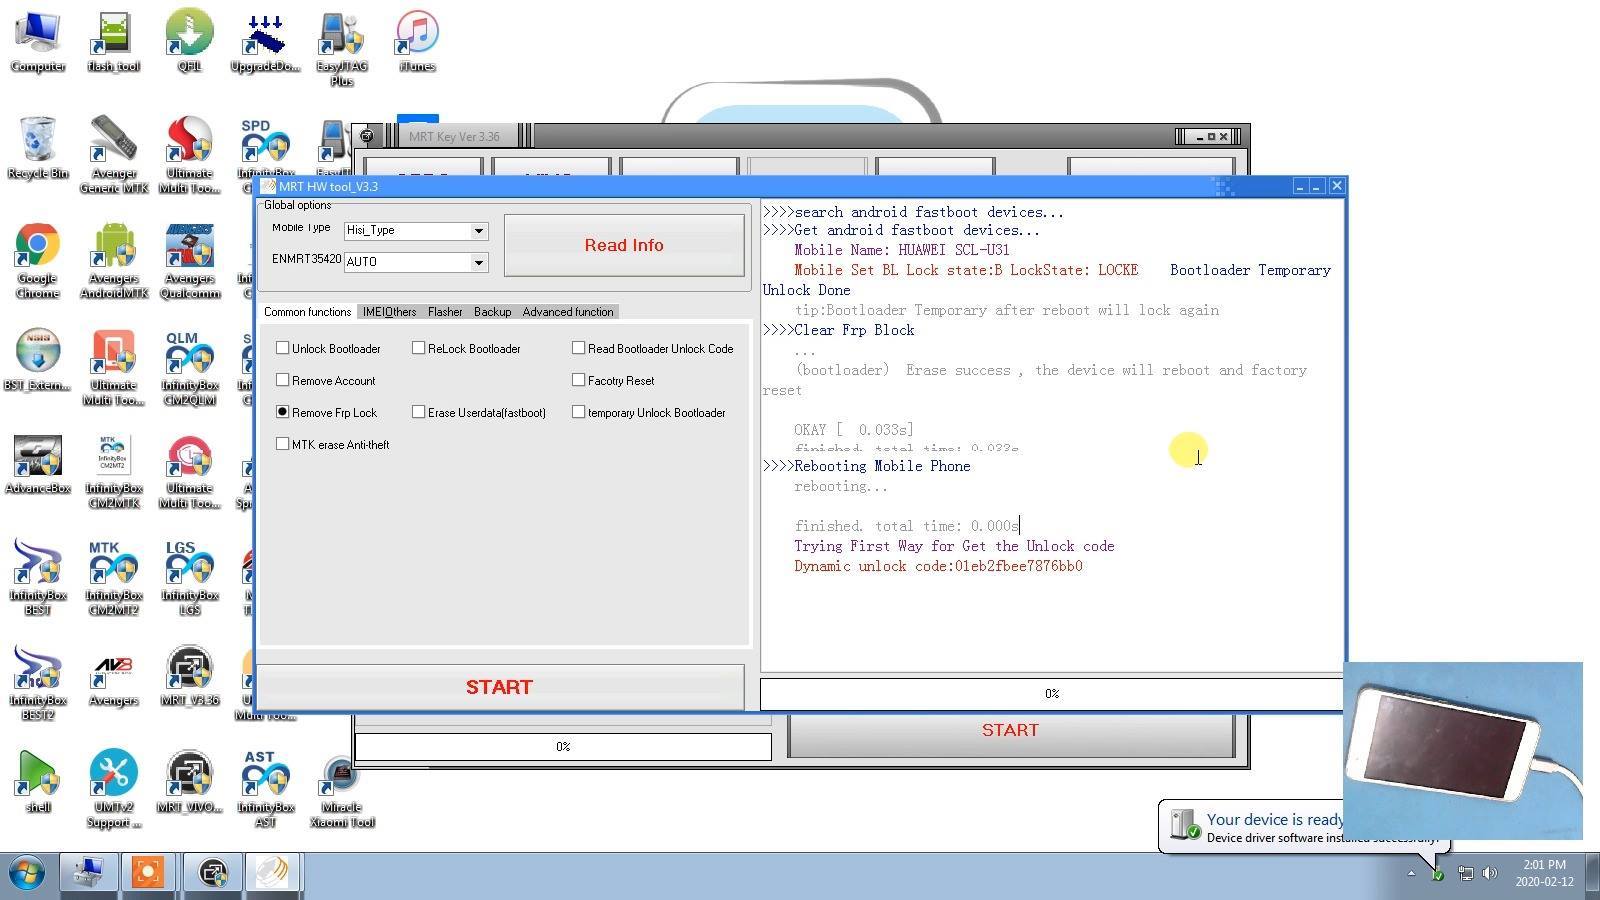
Task: Show hidden system tray icons
Action: 1411,874
